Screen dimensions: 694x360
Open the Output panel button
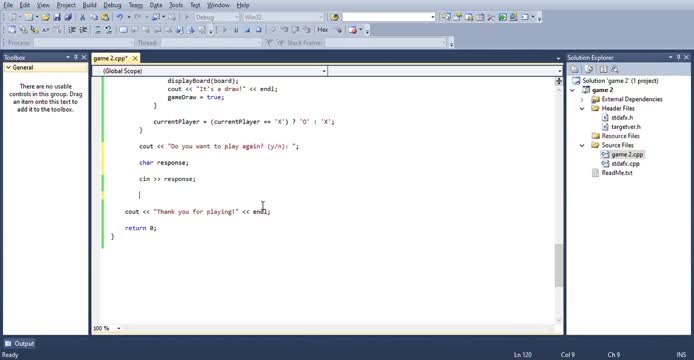[19, 344]
